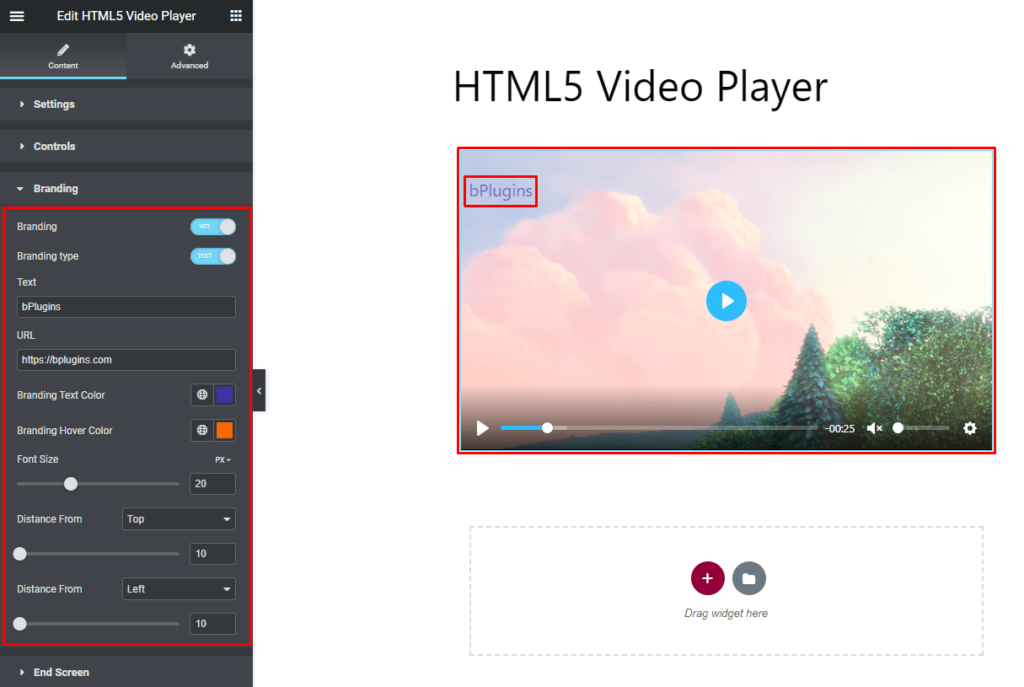Open the video player settings gear
Image resolution: width=1024 pixels, height=687 pixels.
969,427
